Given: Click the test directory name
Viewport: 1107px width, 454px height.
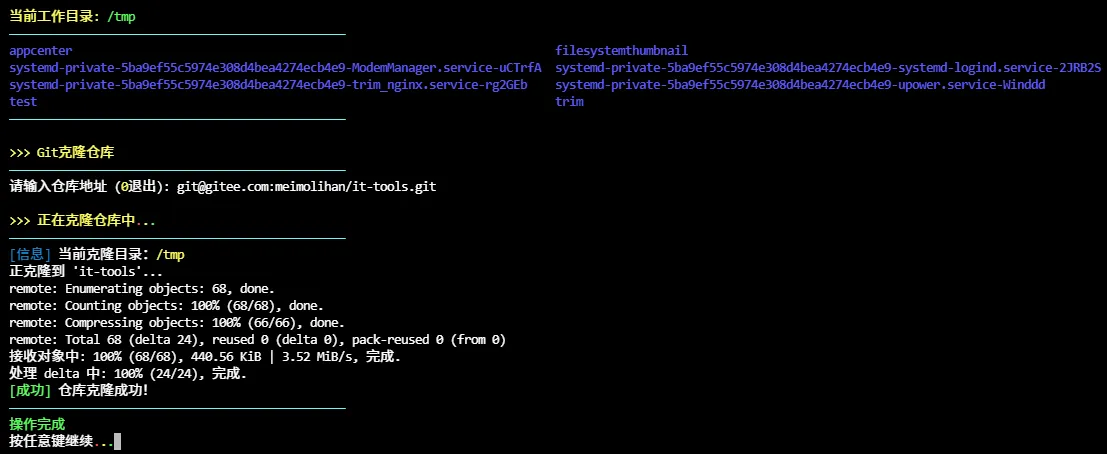Looking at the screenshot, I should click(x=23, y=102).
